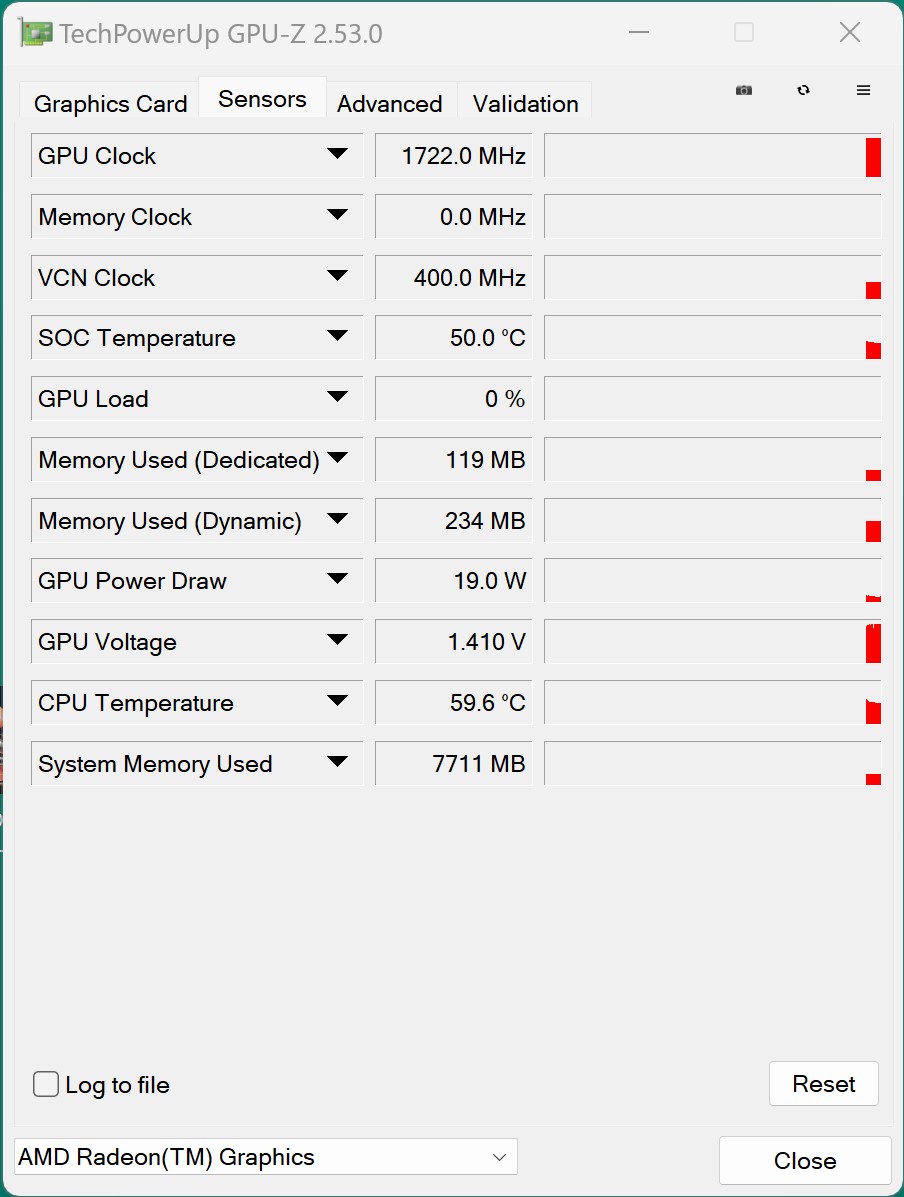This screenshot has height=1197, width=904.
Task: Click the refresh sensors icon
Action: [x=803, y=90]
